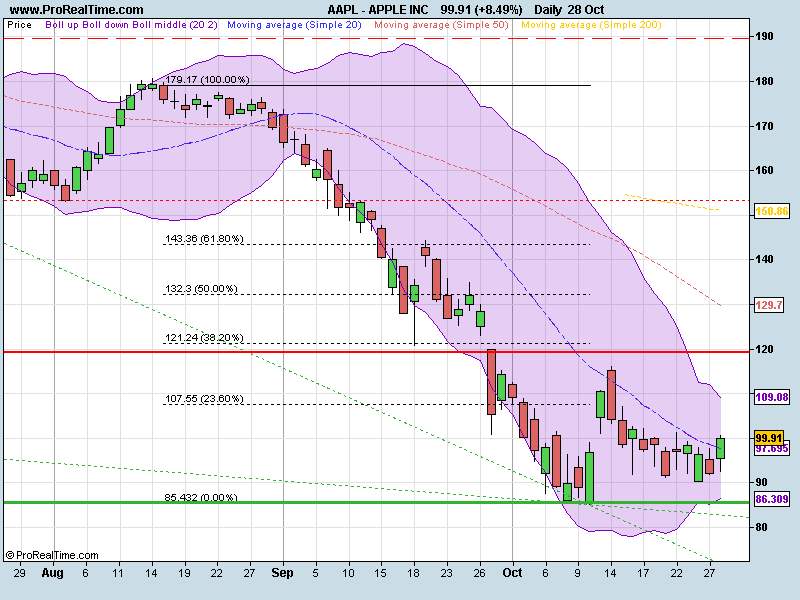Click the Daily 28 Oct timeframe label
This screenshot has height=600, width=800.
click(569, 10)
